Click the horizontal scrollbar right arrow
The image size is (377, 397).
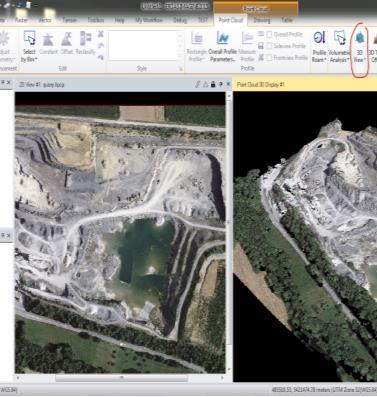point(222,378)
